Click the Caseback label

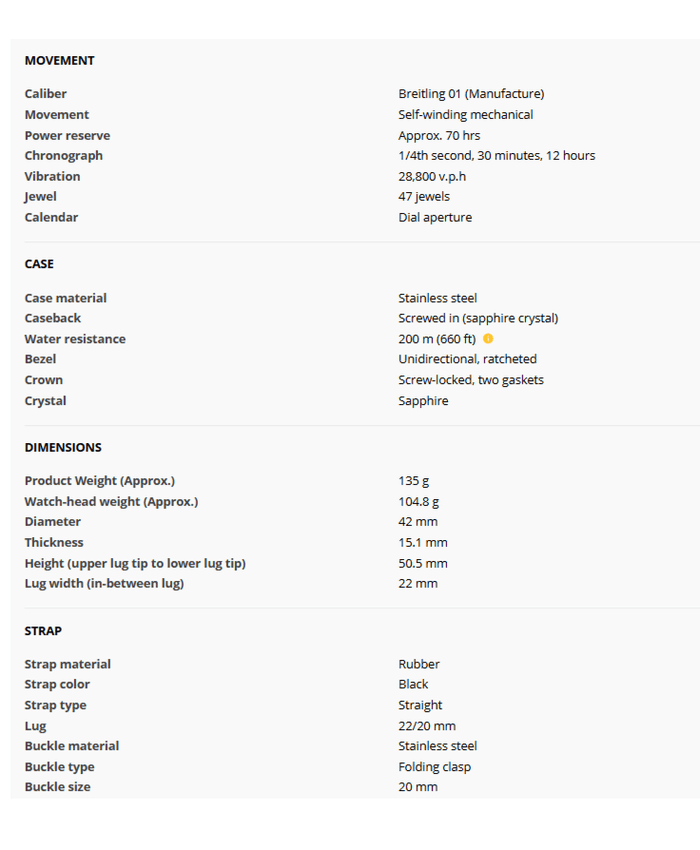pos(53,318)
